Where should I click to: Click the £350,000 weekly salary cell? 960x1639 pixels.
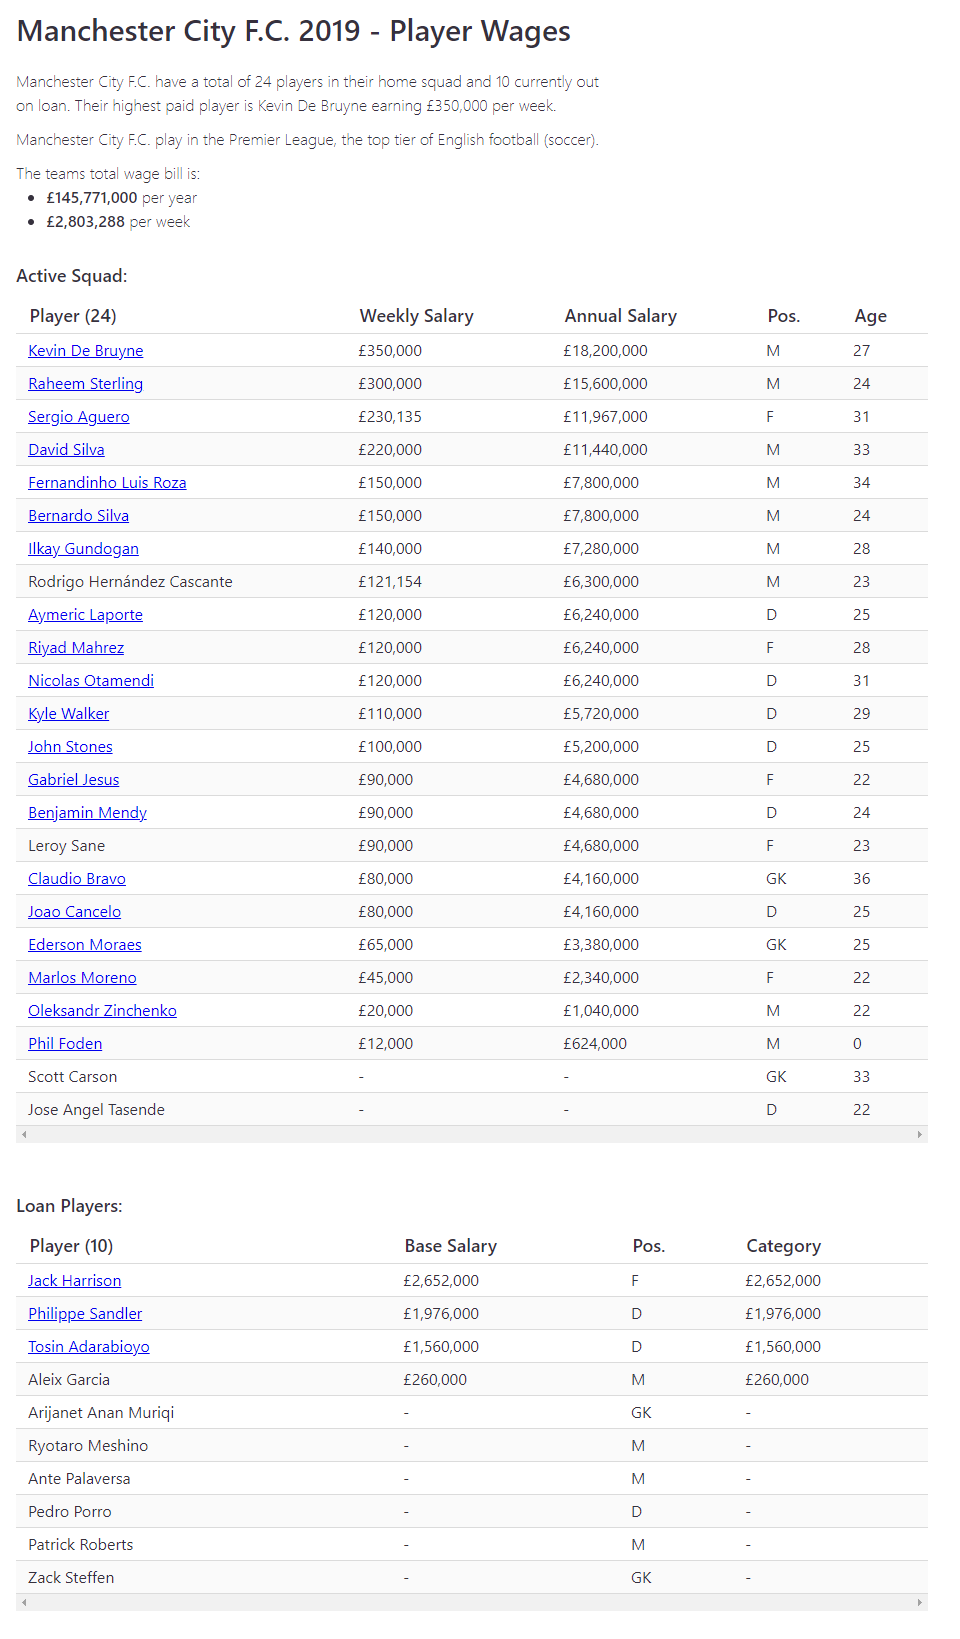coord(390,351)
